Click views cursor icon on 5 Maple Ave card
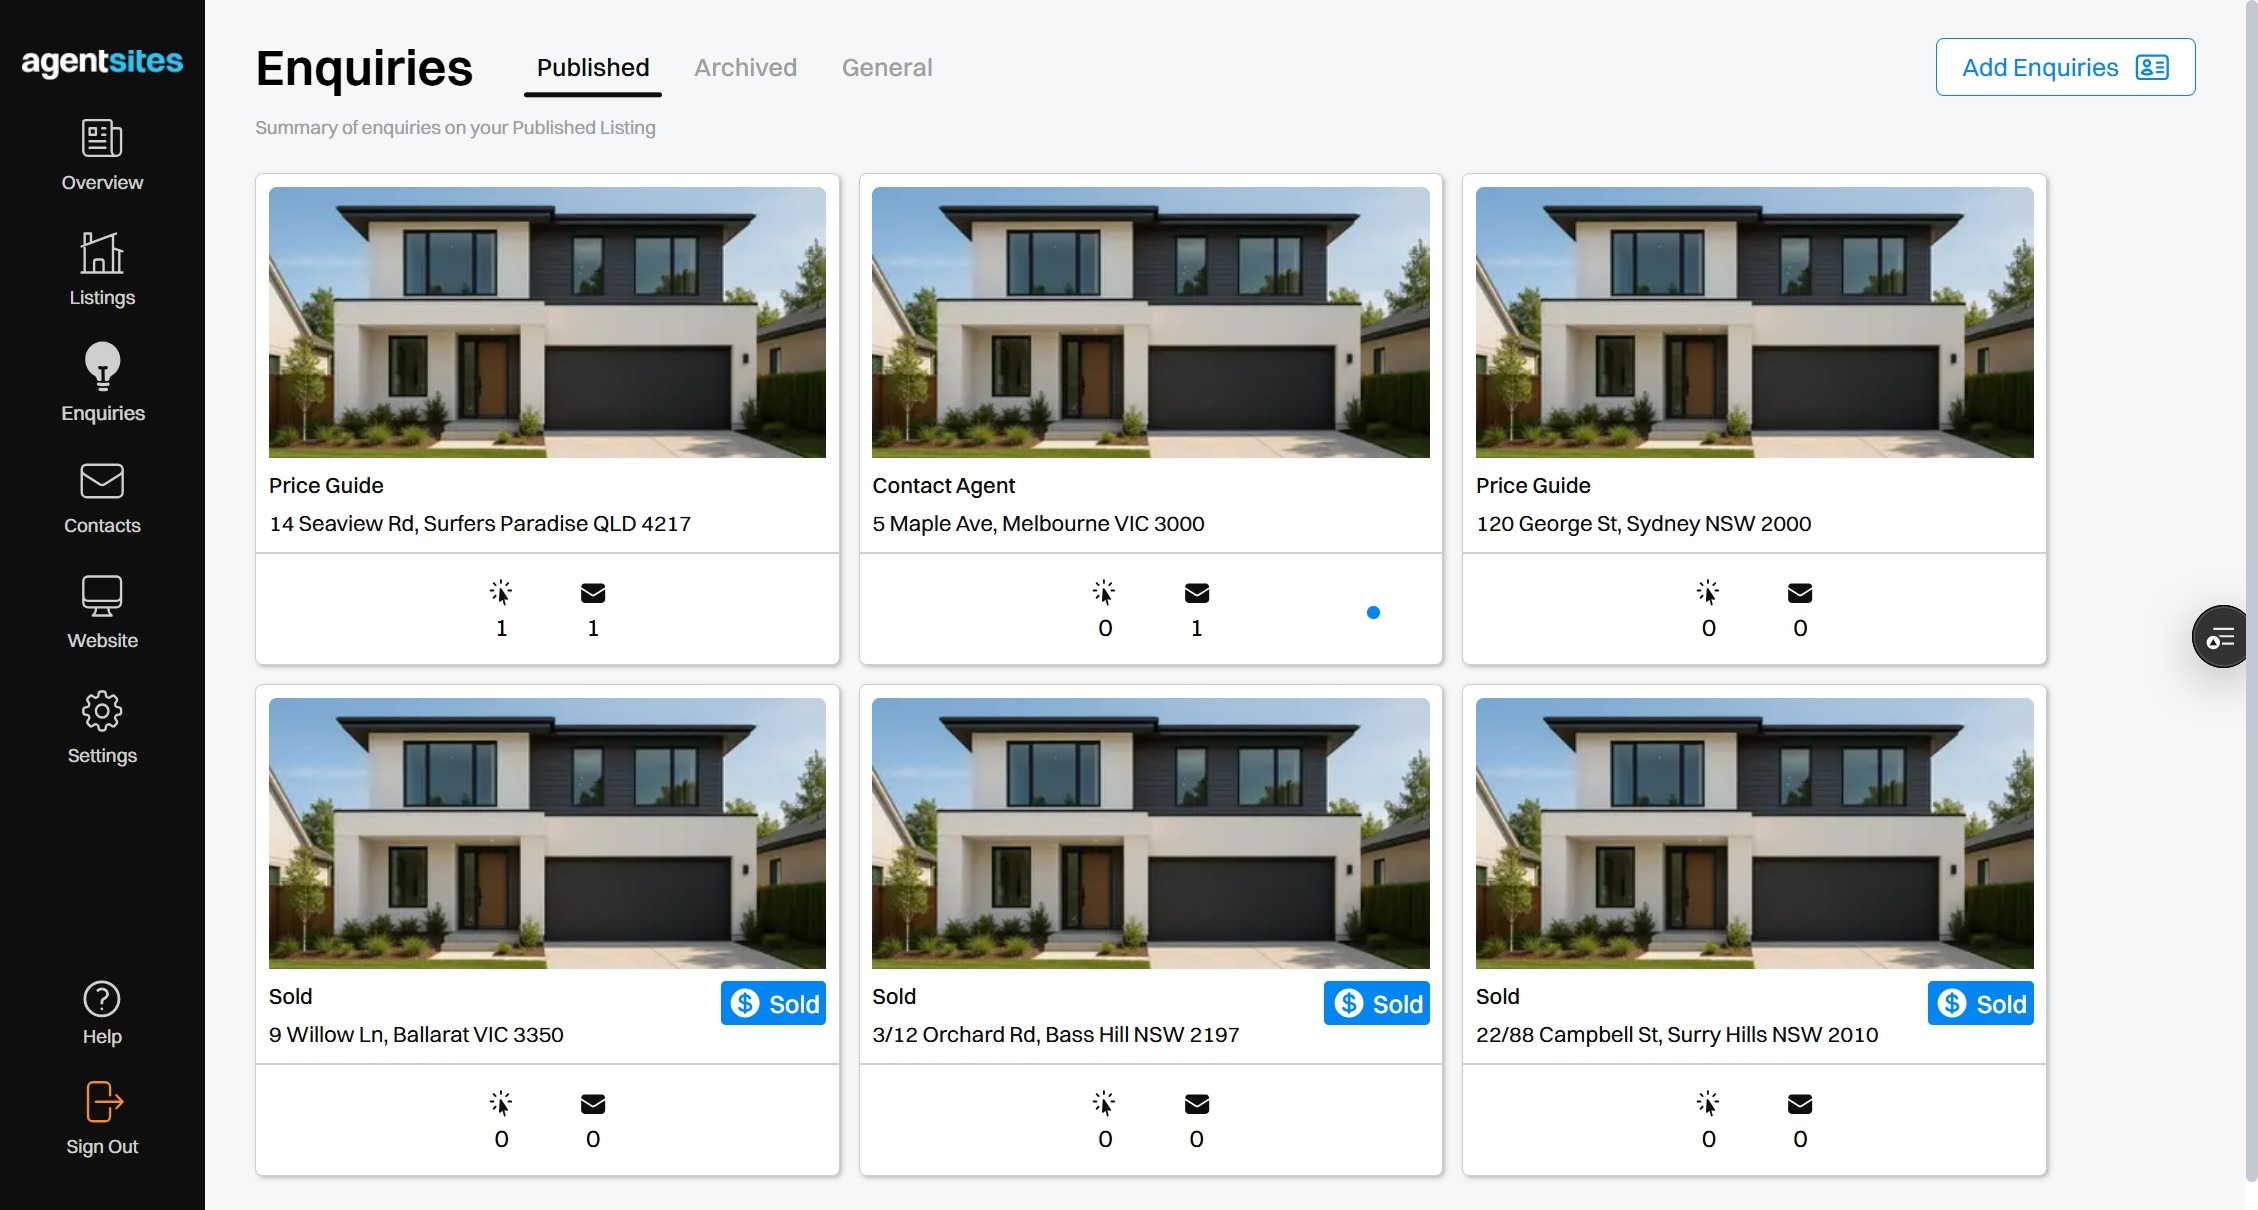The width and height of the screenshot is (2258, 1210). tap(1104, 593)
